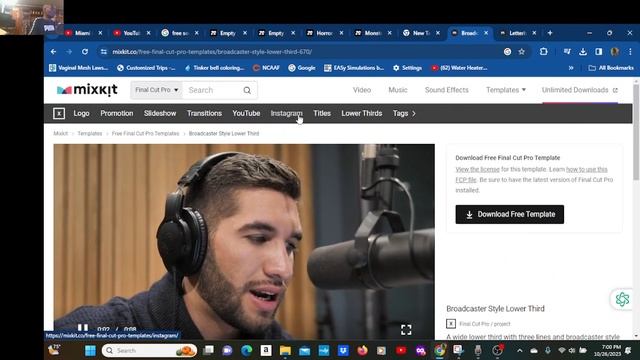
Task: Open the NCAAF bookmark
Action: click(x=266, y=68)
